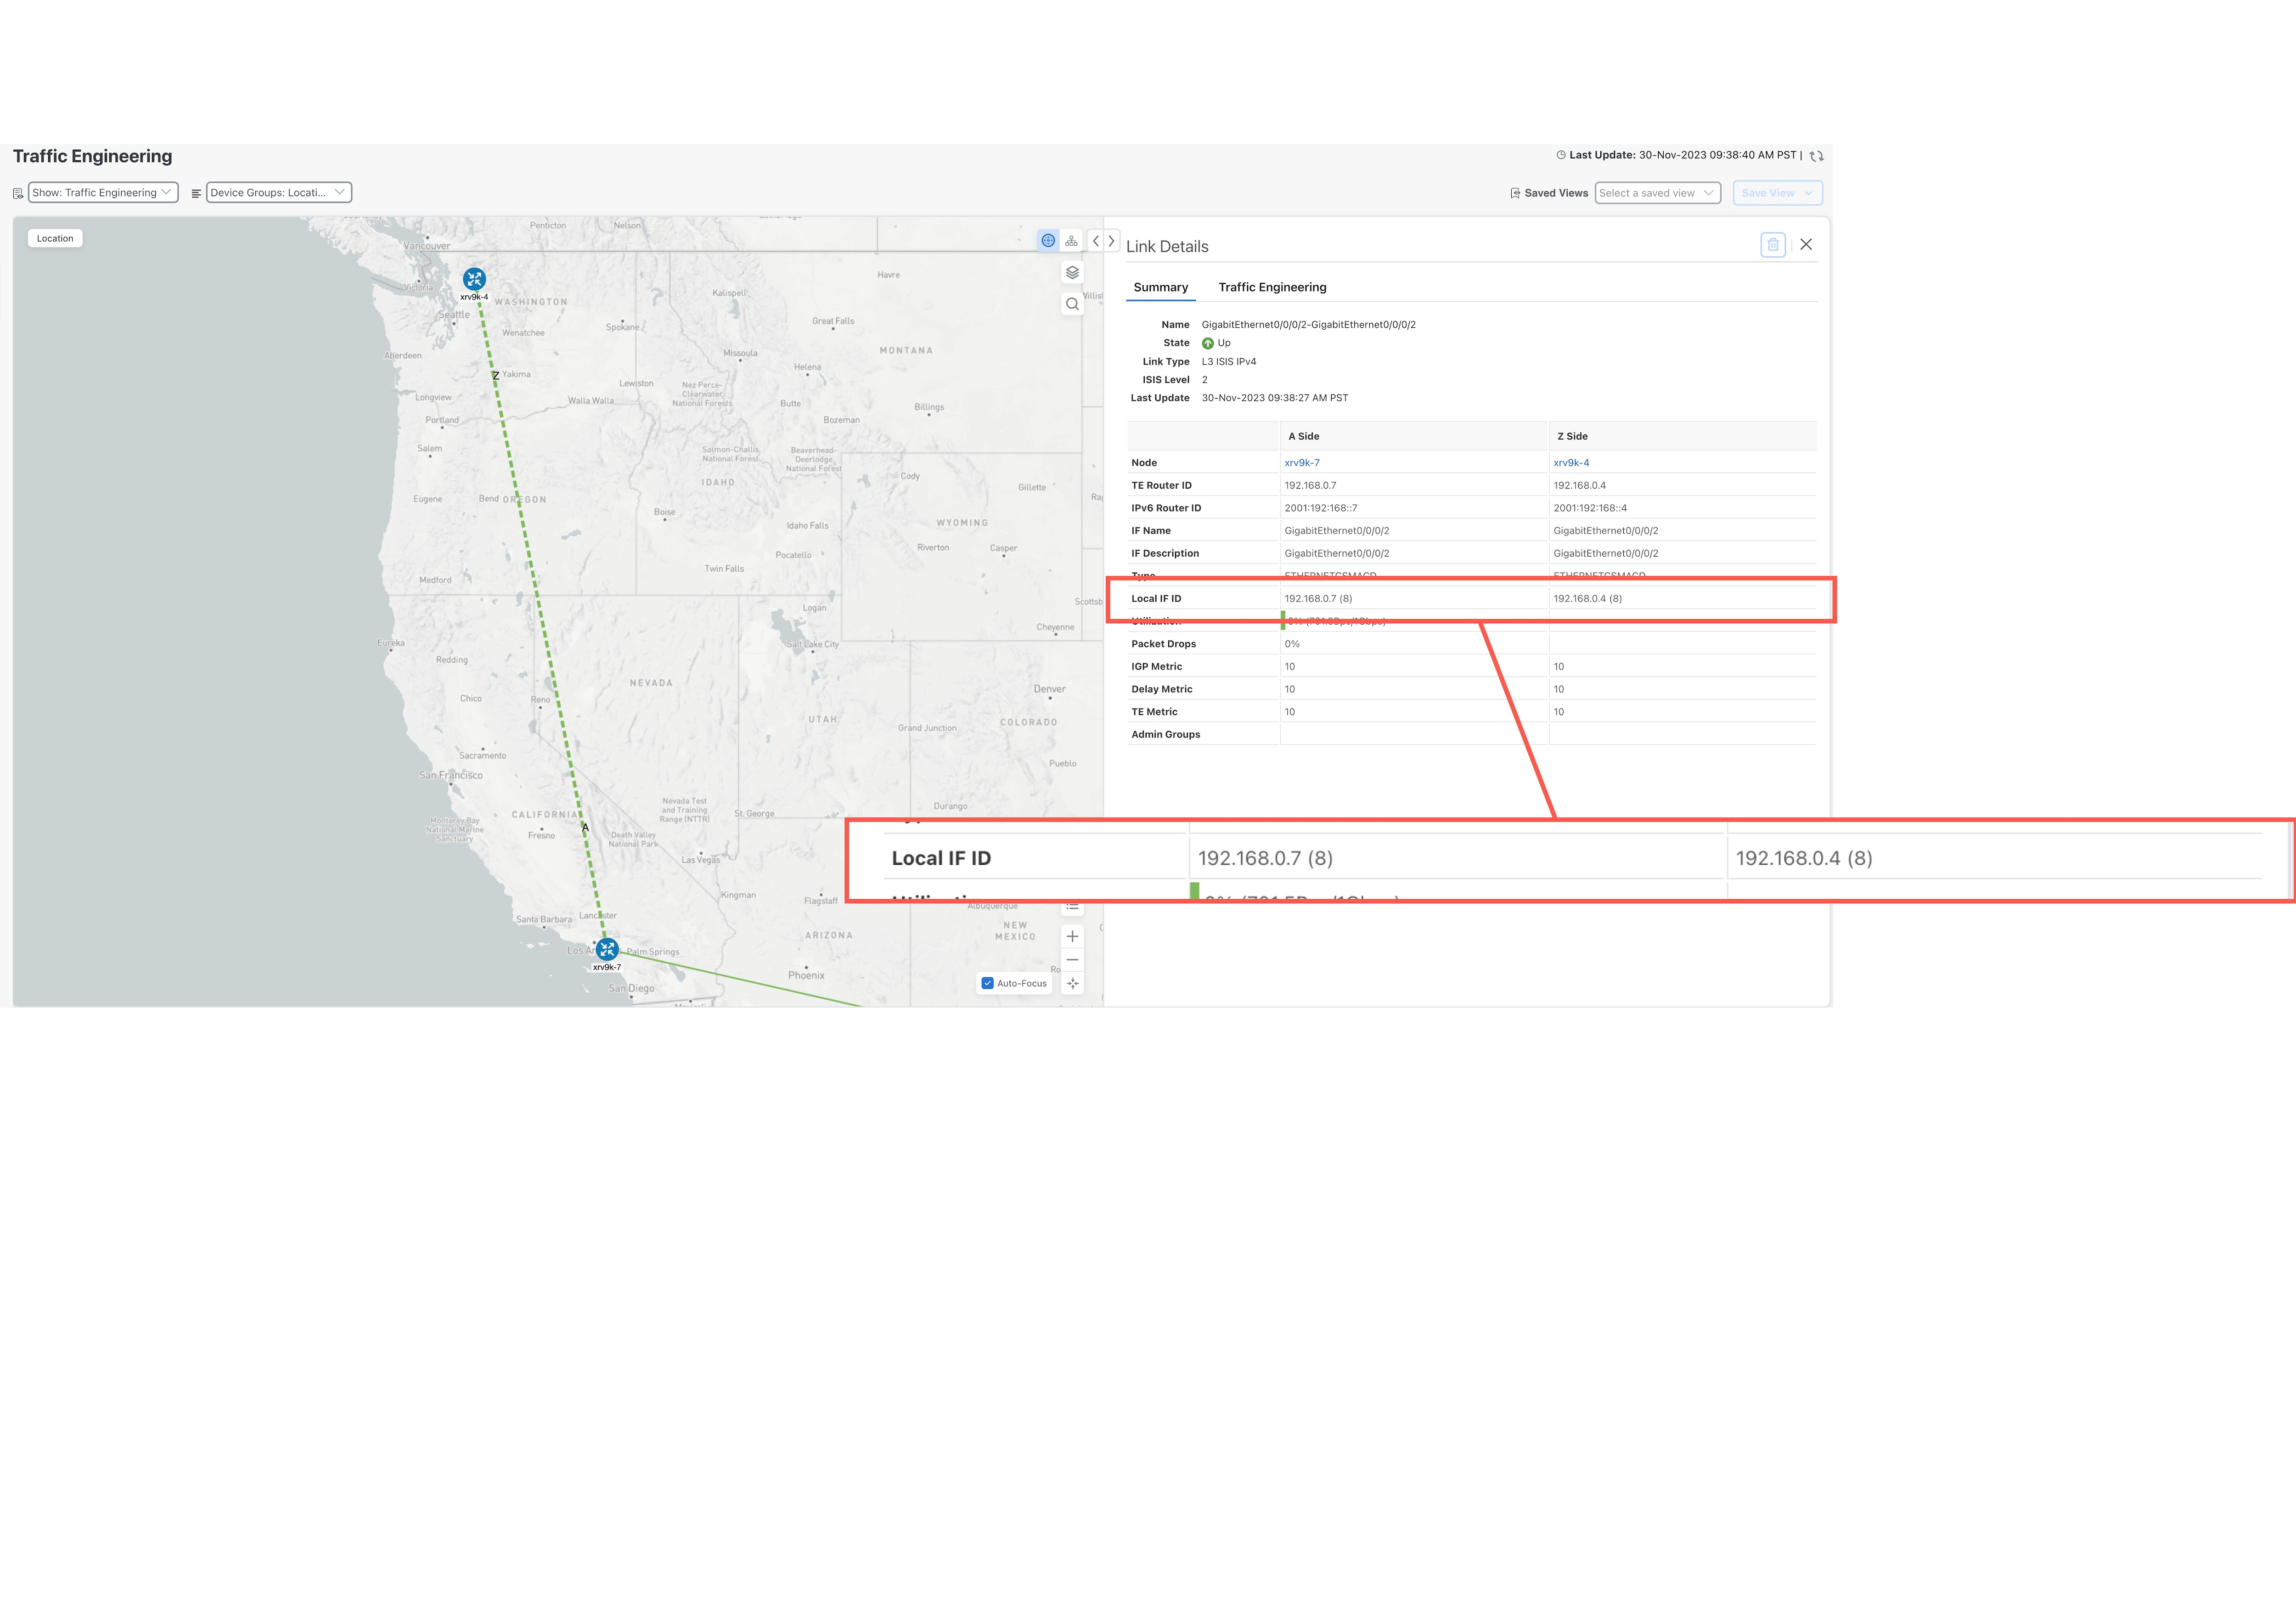
Task: Close the Link Details panel
Action: click(x=1806, y=244)
